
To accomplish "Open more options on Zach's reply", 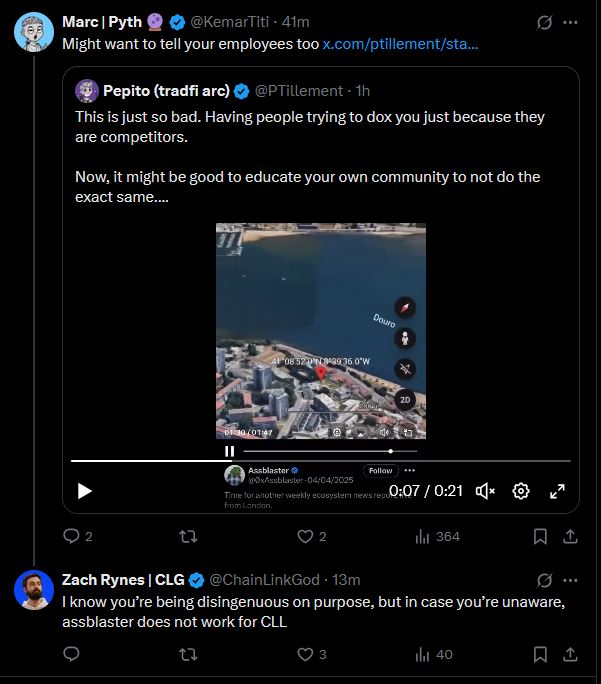I will pyautogui.click(x=571, y=580).
